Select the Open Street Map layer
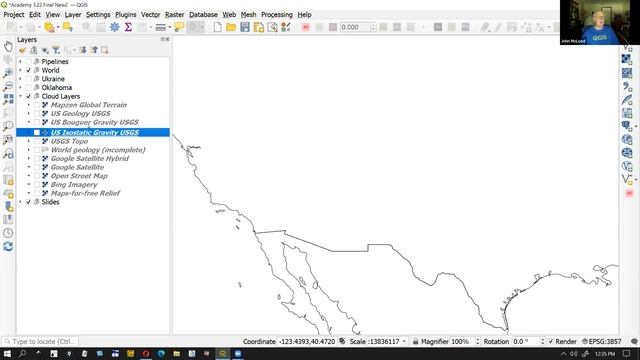640x360 pixels. click(79, 176)
